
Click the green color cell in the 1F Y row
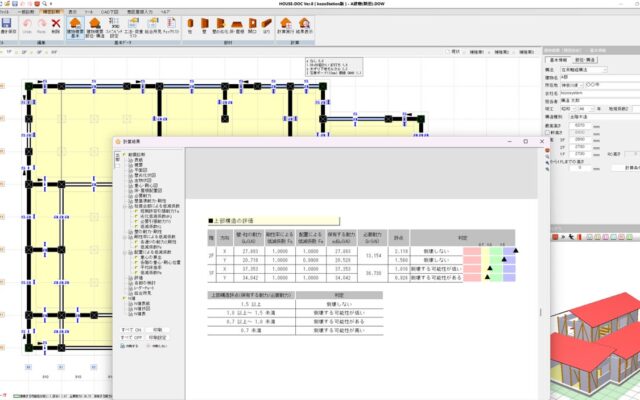click(x=496, y=278)
